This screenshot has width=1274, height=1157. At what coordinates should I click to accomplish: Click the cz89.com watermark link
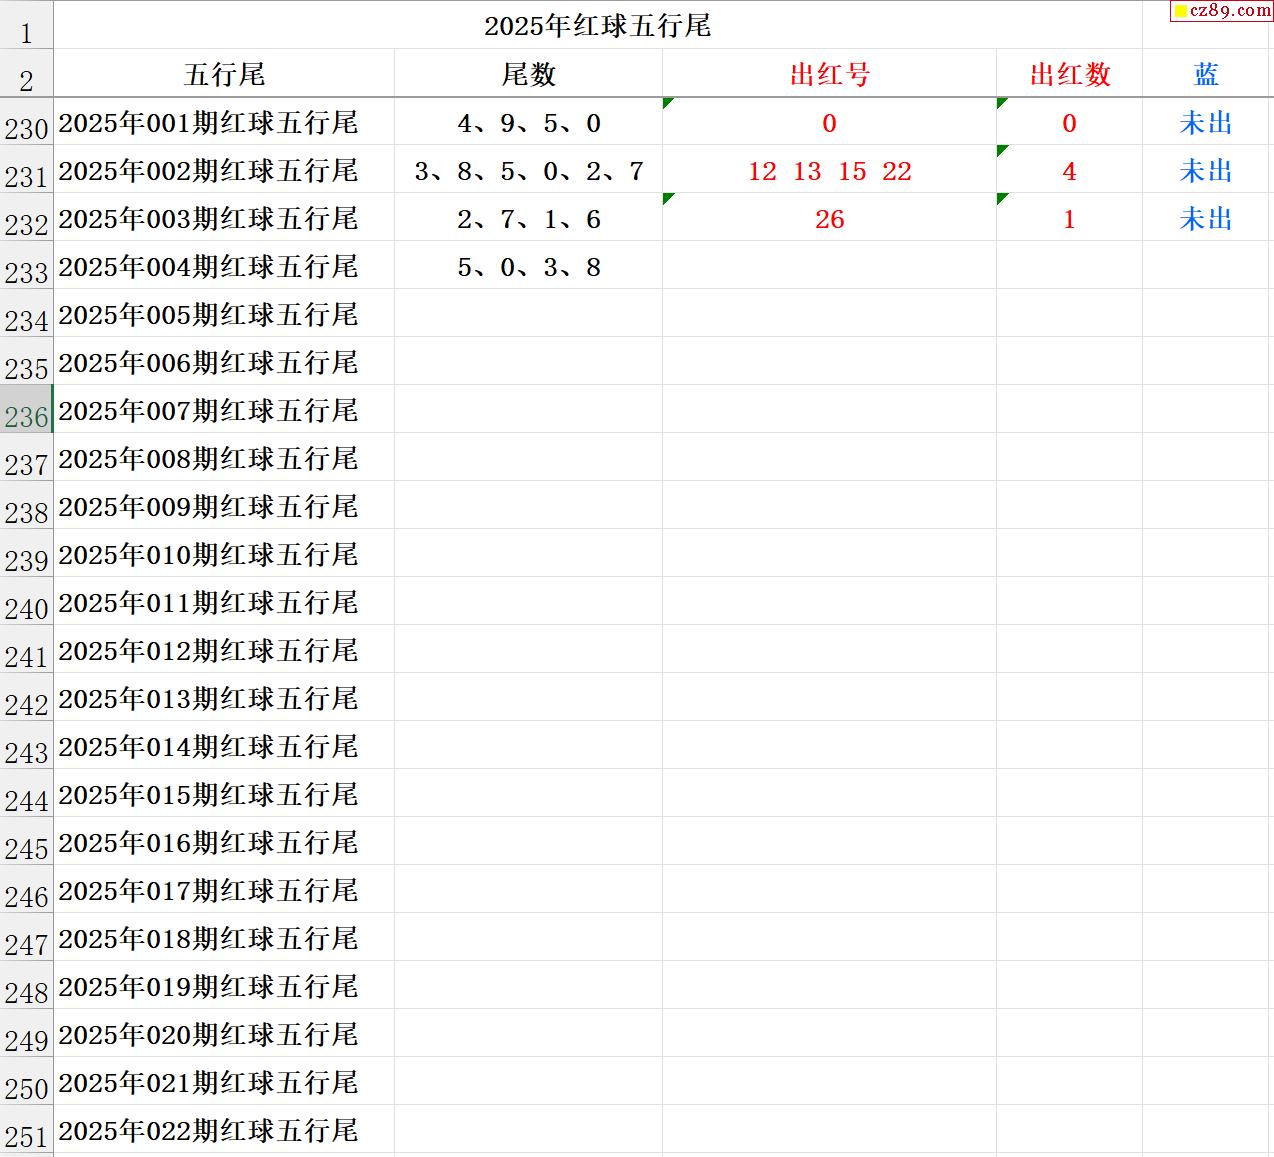click(1230, 11)
